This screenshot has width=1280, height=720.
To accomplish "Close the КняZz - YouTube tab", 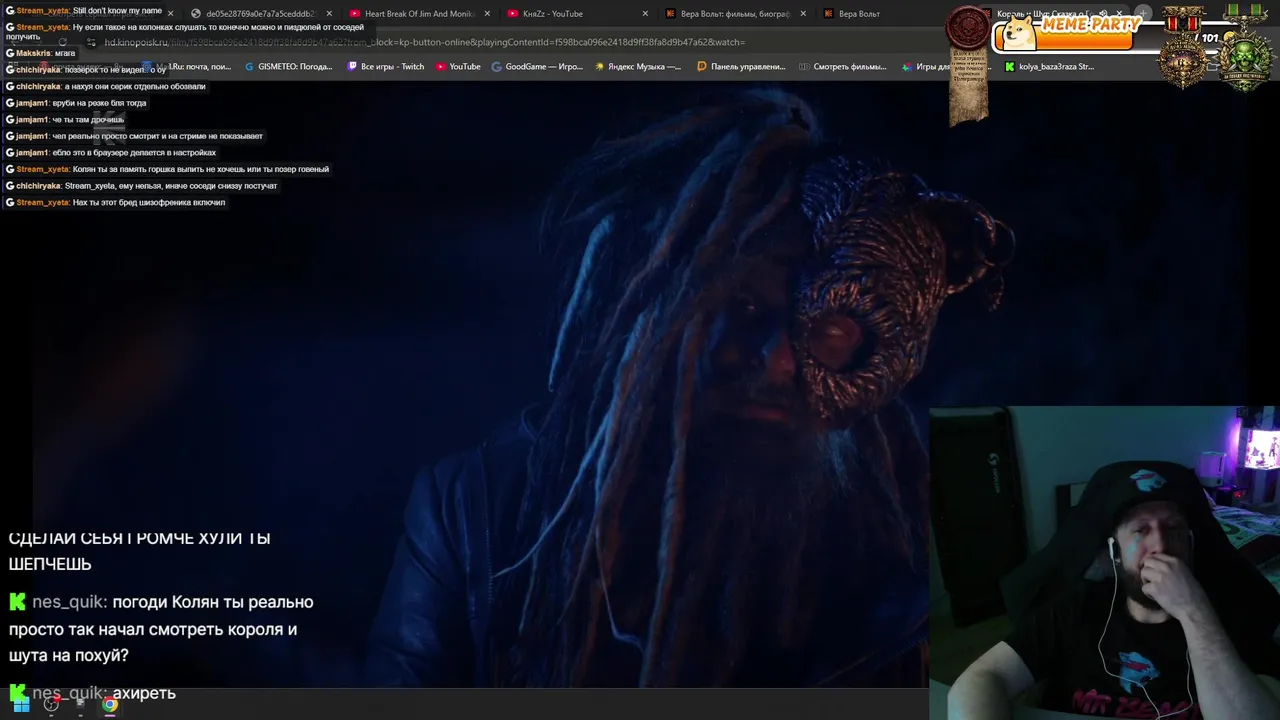I will coord(645,14).
